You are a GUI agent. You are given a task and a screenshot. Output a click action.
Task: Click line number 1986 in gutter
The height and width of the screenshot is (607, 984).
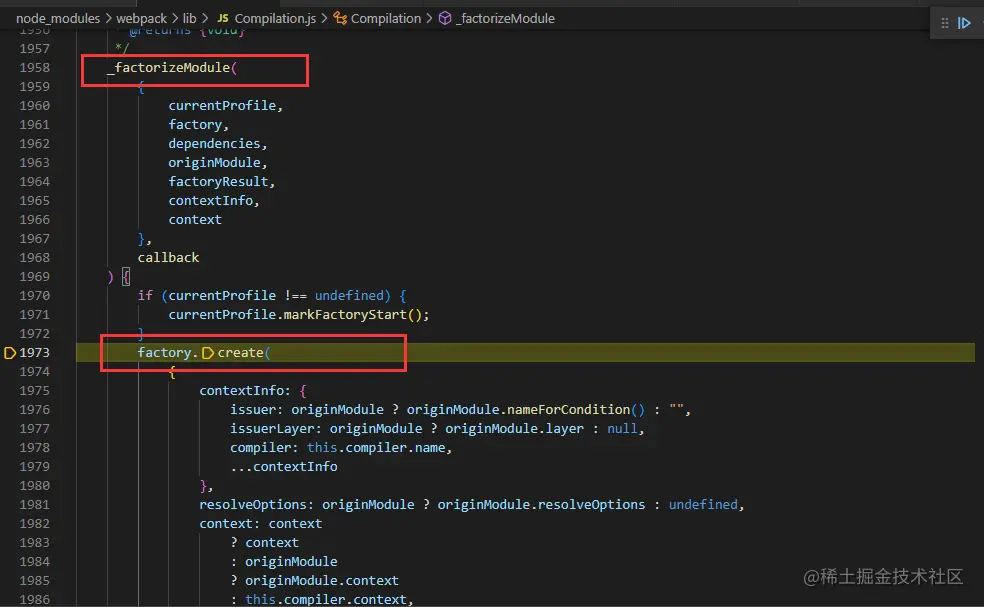[35, 599]
